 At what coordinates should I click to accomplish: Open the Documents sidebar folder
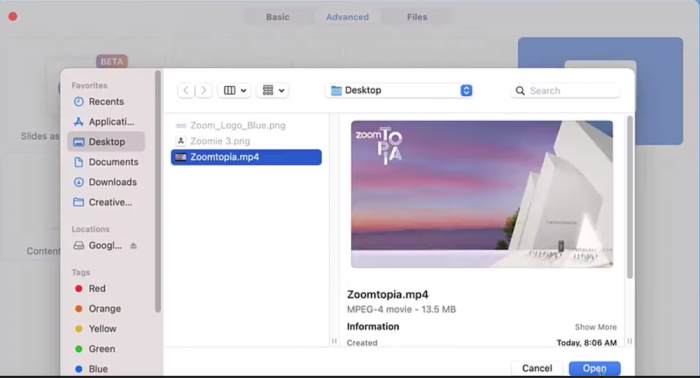pos(106,162)
